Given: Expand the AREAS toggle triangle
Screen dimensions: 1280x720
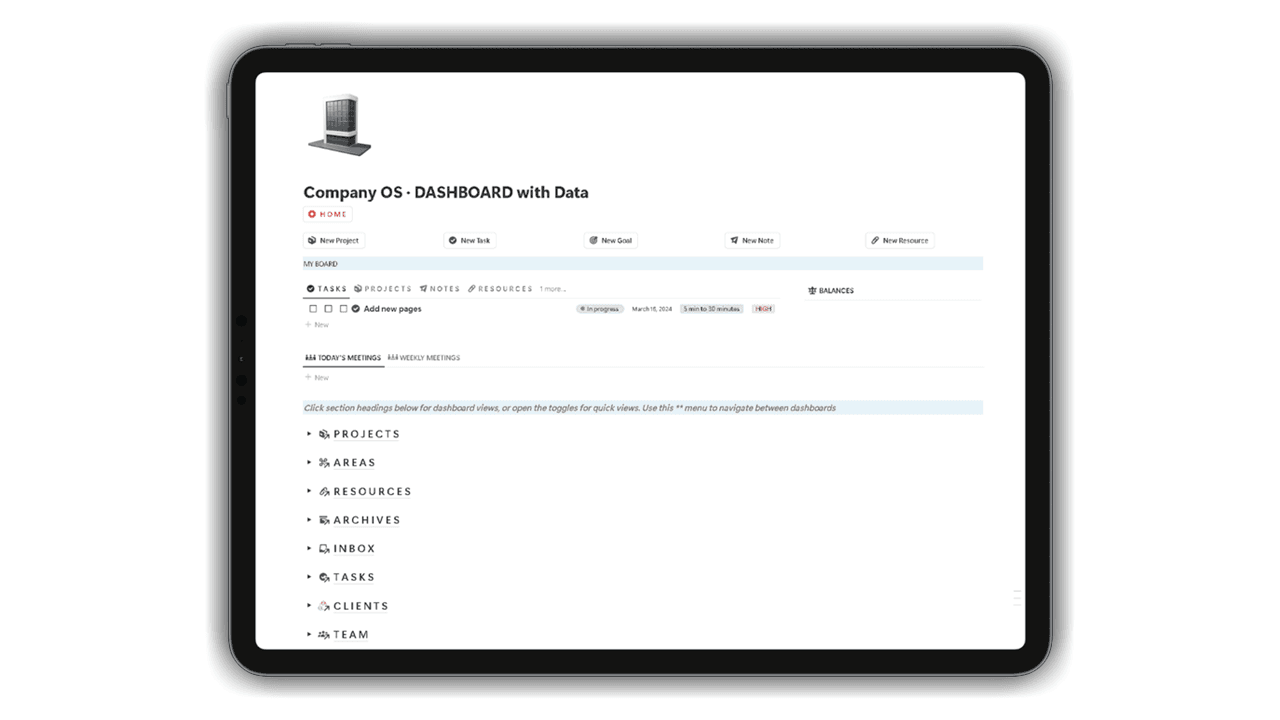Looking at the screenshot, I should click(309, 463).
